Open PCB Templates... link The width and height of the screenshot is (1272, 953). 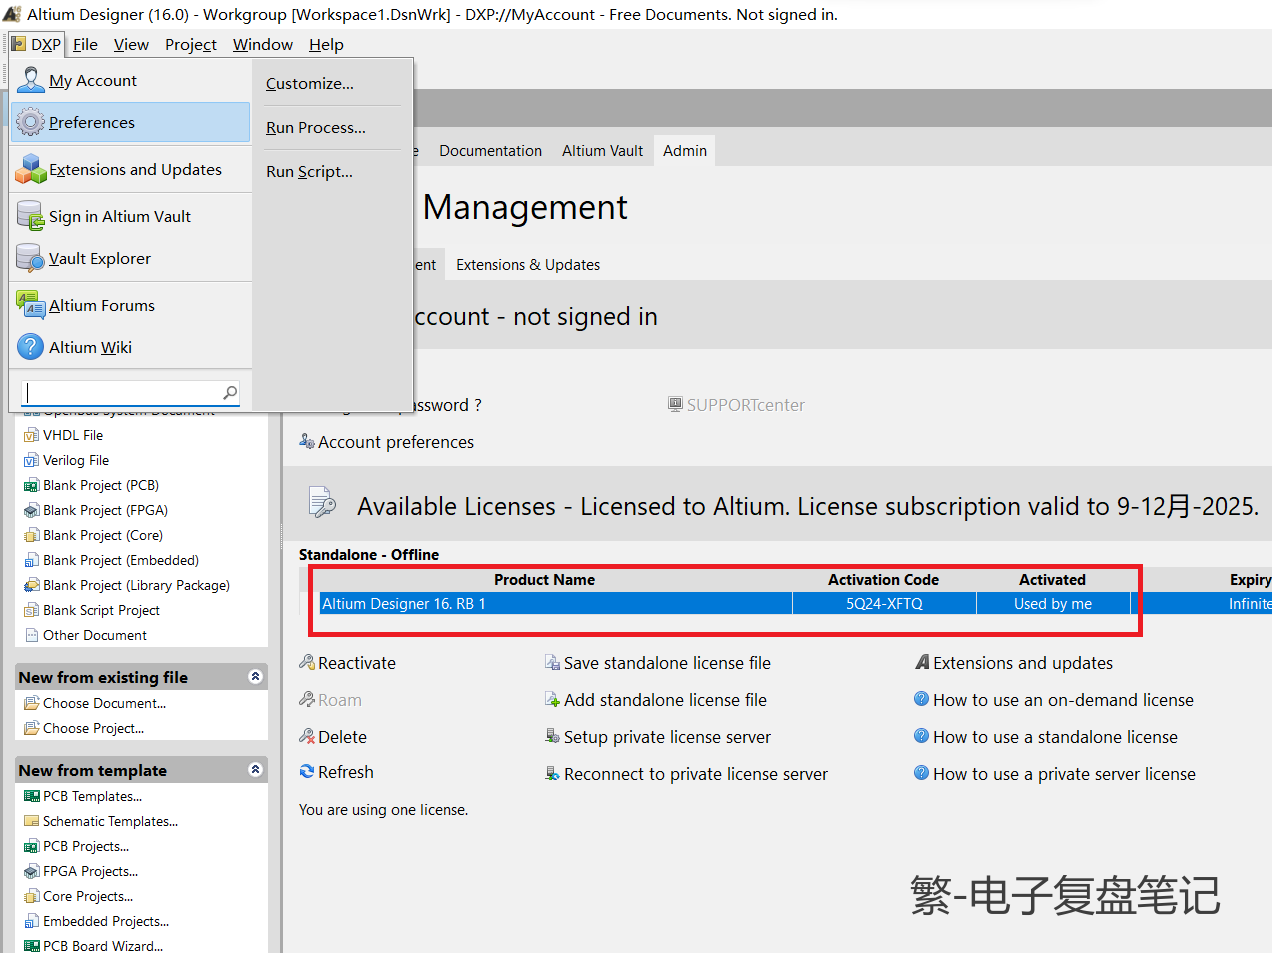[x=92, y=796]
